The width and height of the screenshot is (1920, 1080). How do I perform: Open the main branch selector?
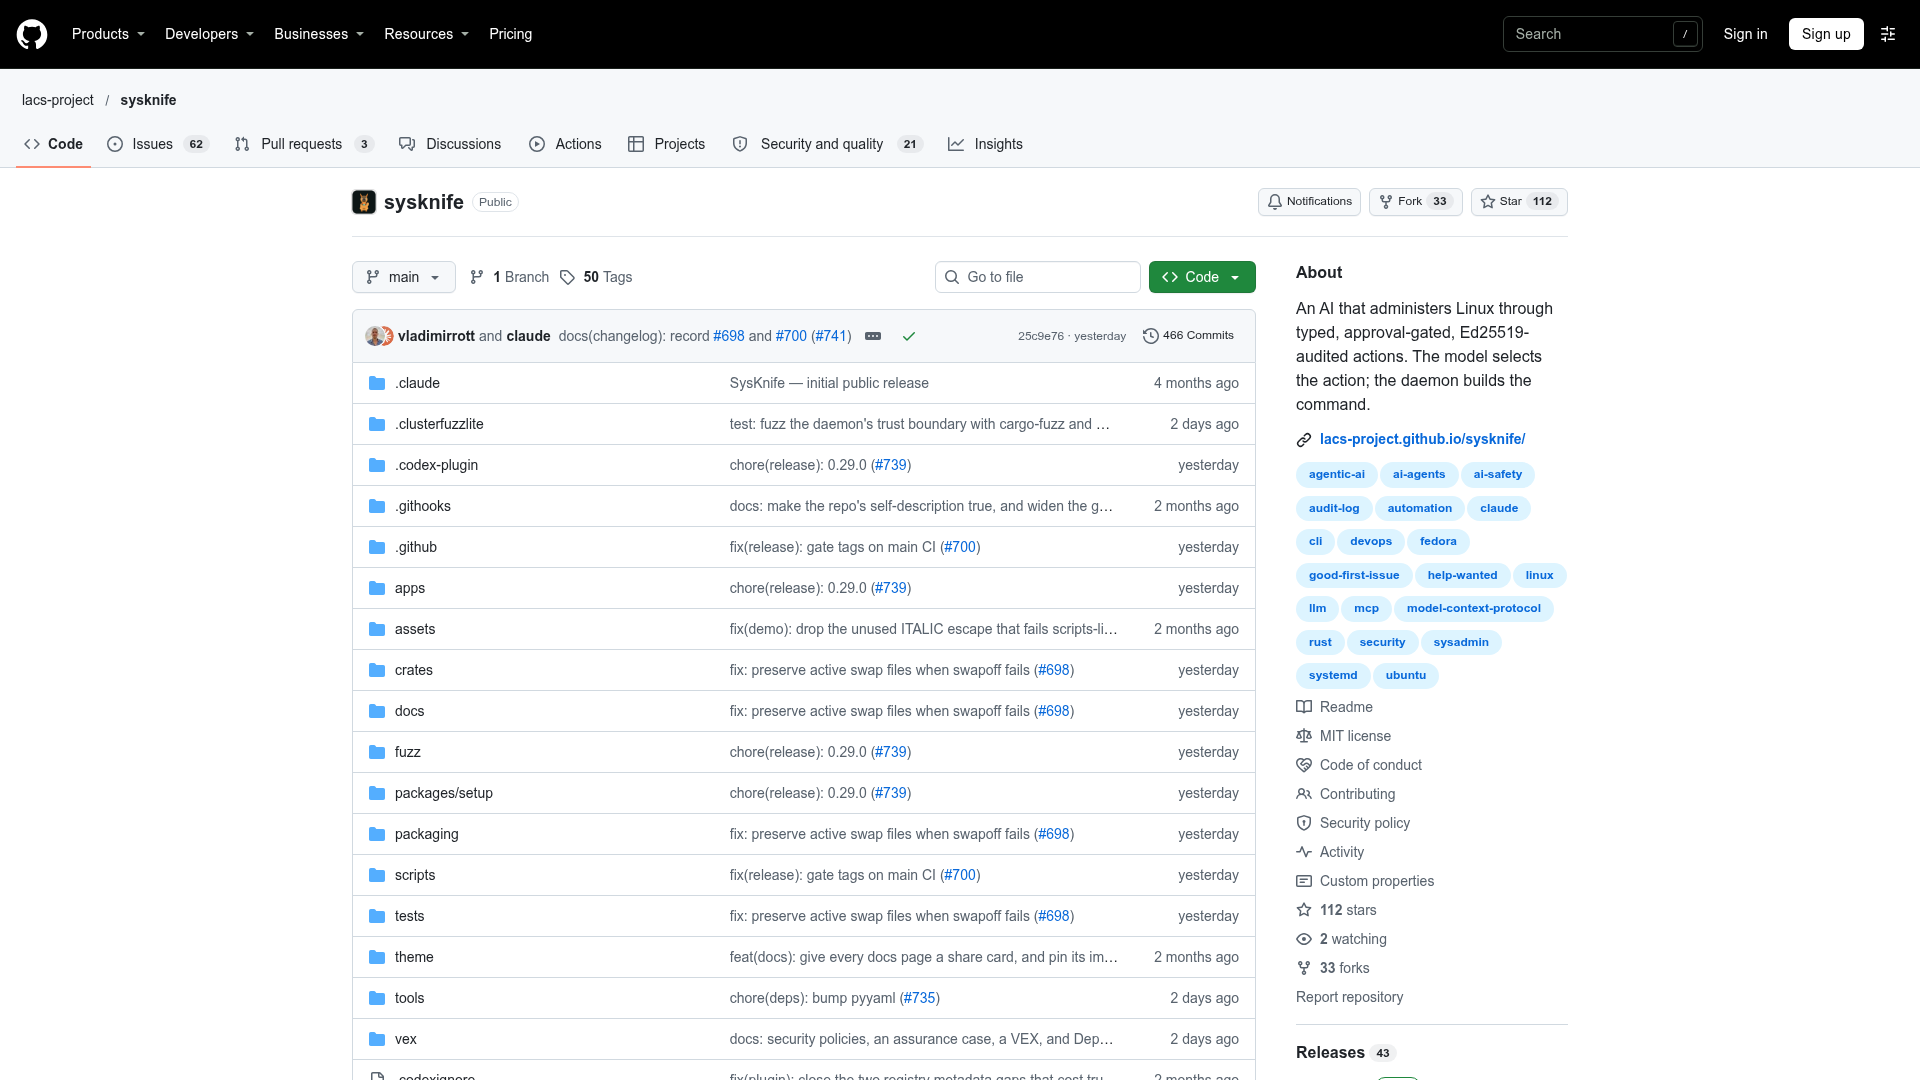point(404,277)
